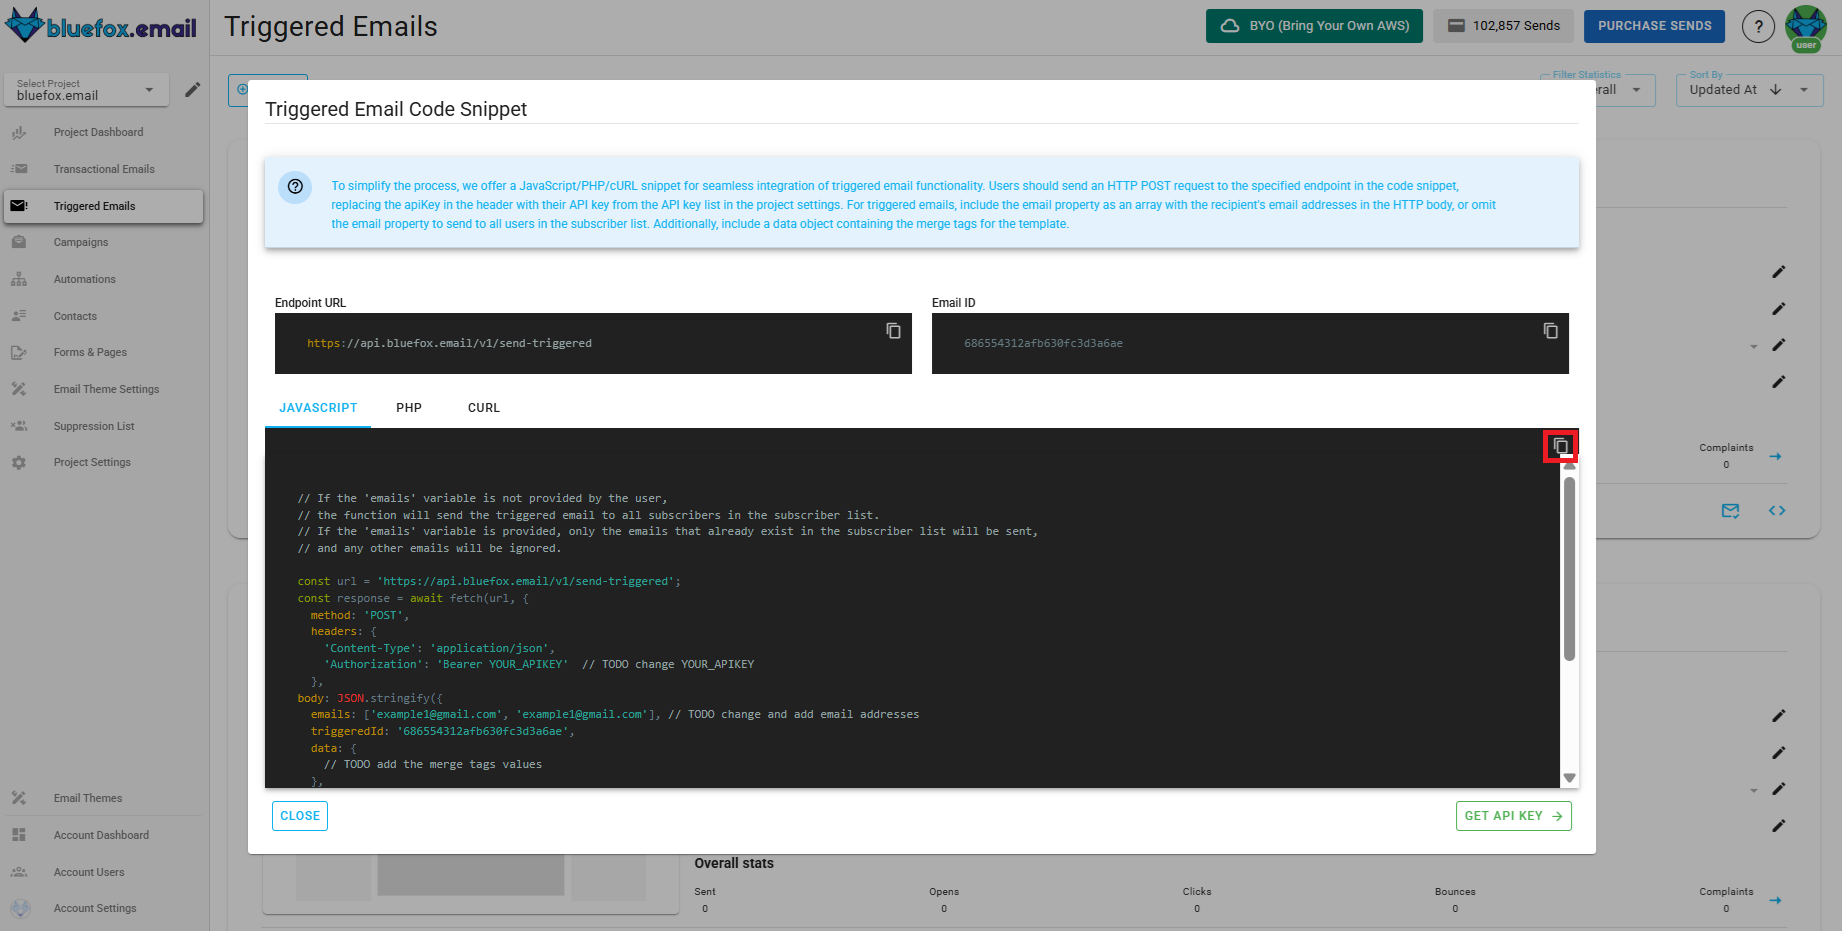
Task: Go to Contacts via sidebar icon
Action: point(18,315)
